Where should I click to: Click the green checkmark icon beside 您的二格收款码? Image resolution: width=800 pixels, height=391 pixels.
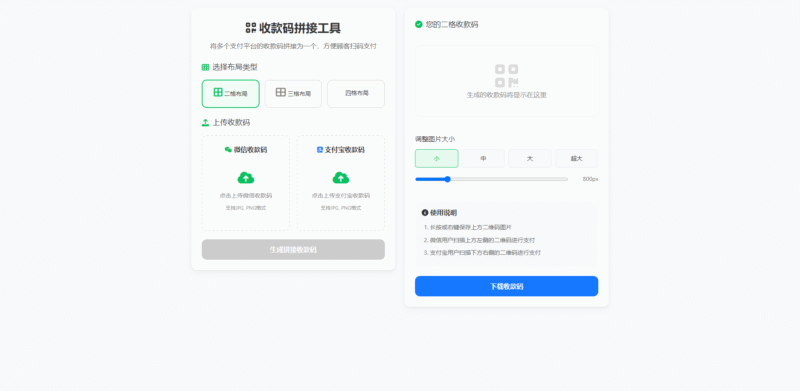pos(419,24)
